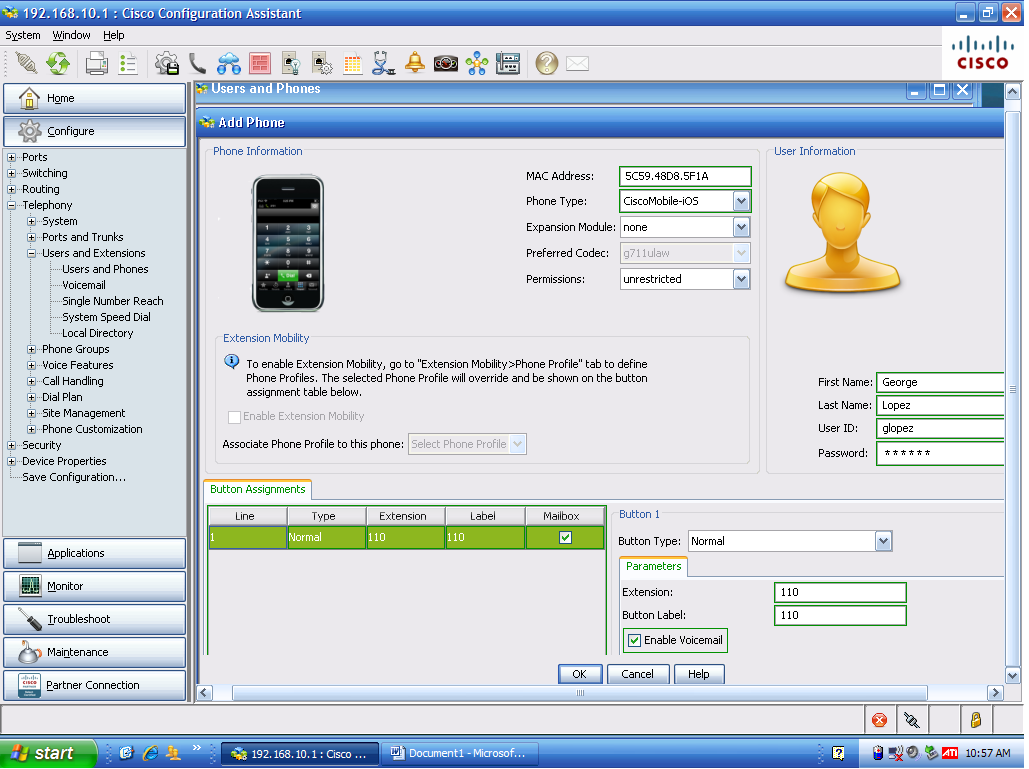The width and height of the screenshot is (1029, 769).
Task: Open the Telephony handset toolbar icon
Action: click(x=197, y=64)
